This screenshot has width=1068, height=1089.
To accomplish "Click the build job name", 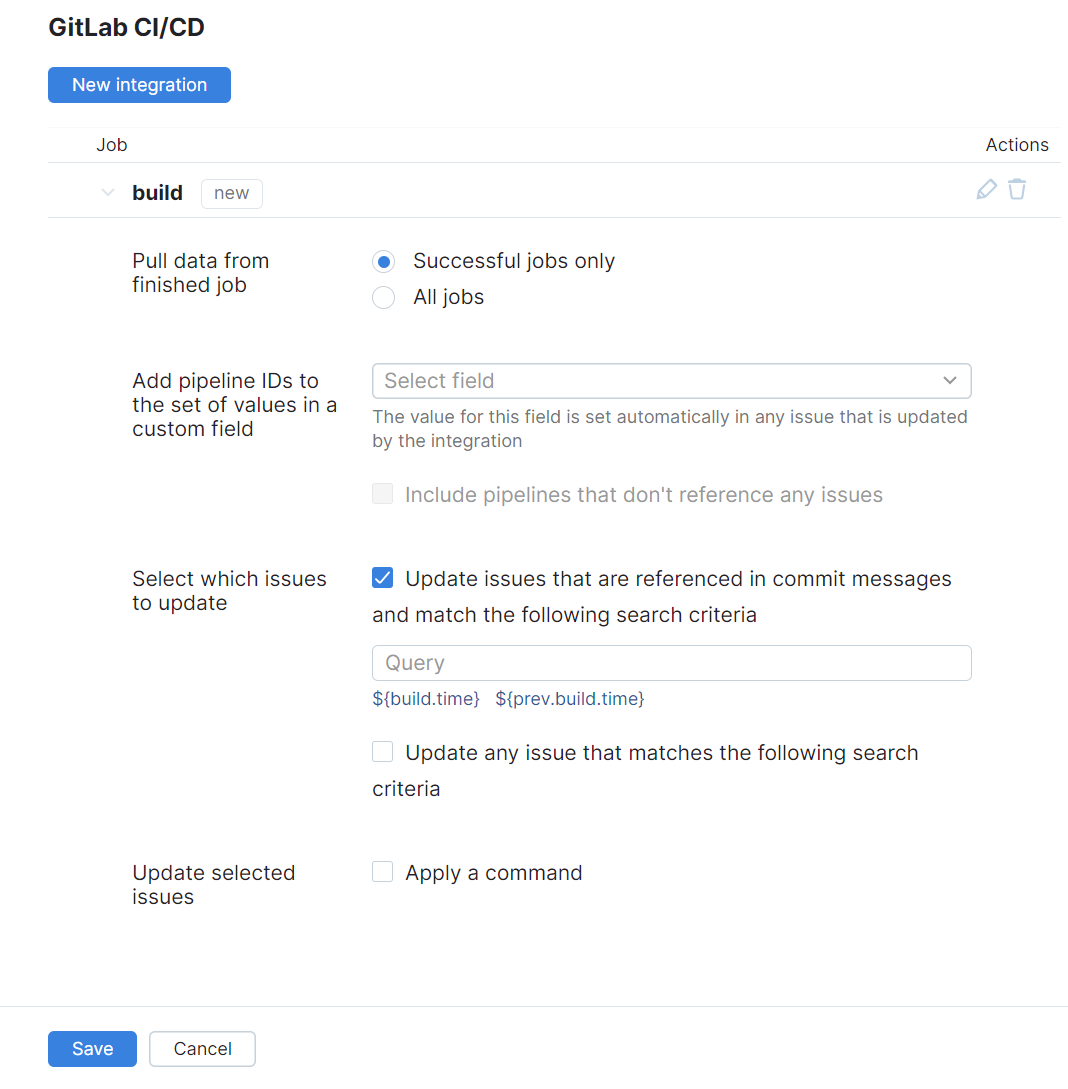I will (157, 192).
